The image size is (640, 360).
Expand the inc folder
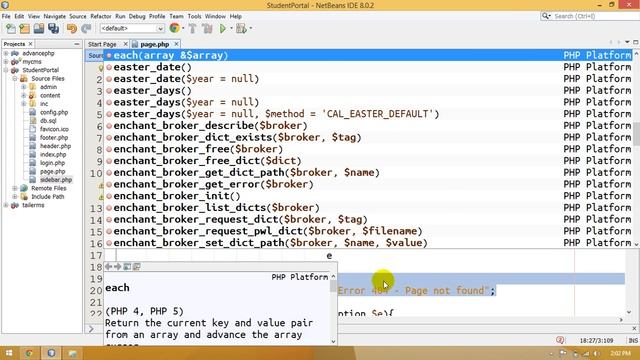[24, 104]
